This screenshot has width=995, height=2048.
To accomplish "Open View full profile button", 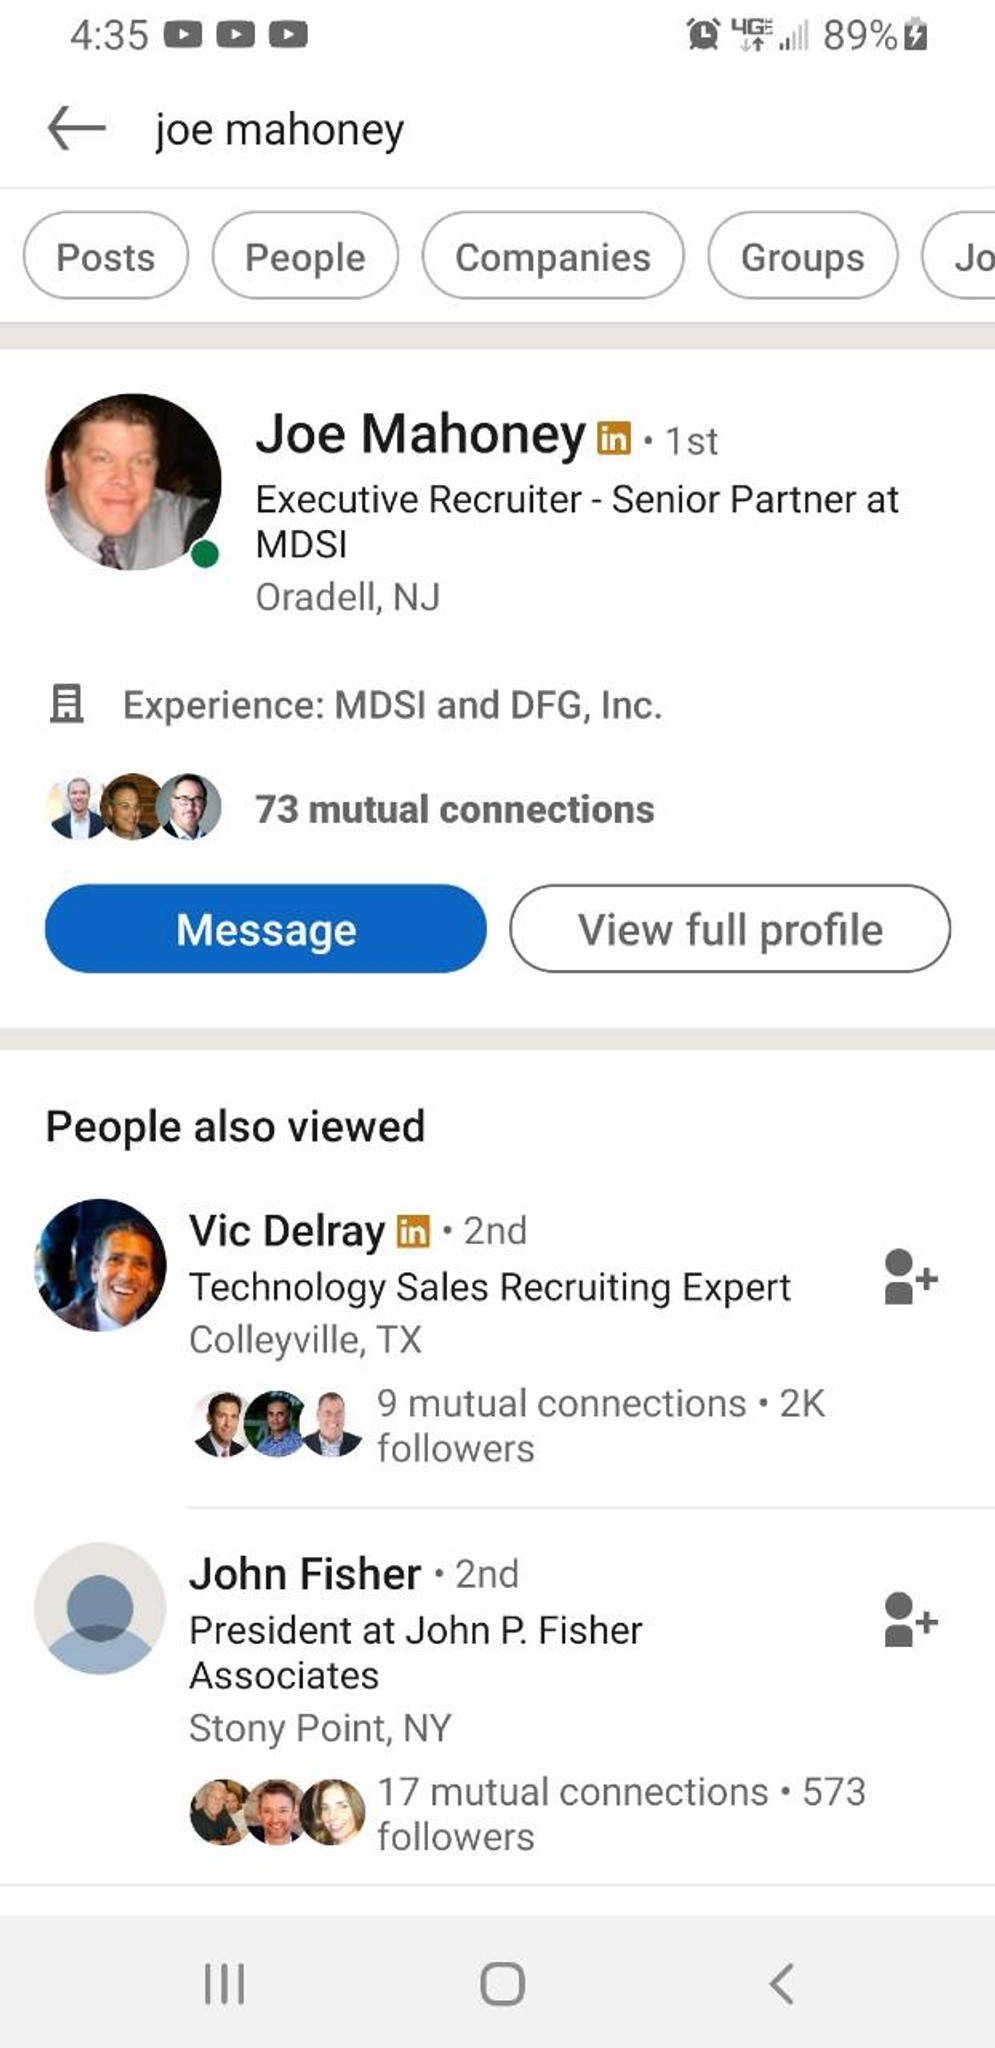I will 730,929.
